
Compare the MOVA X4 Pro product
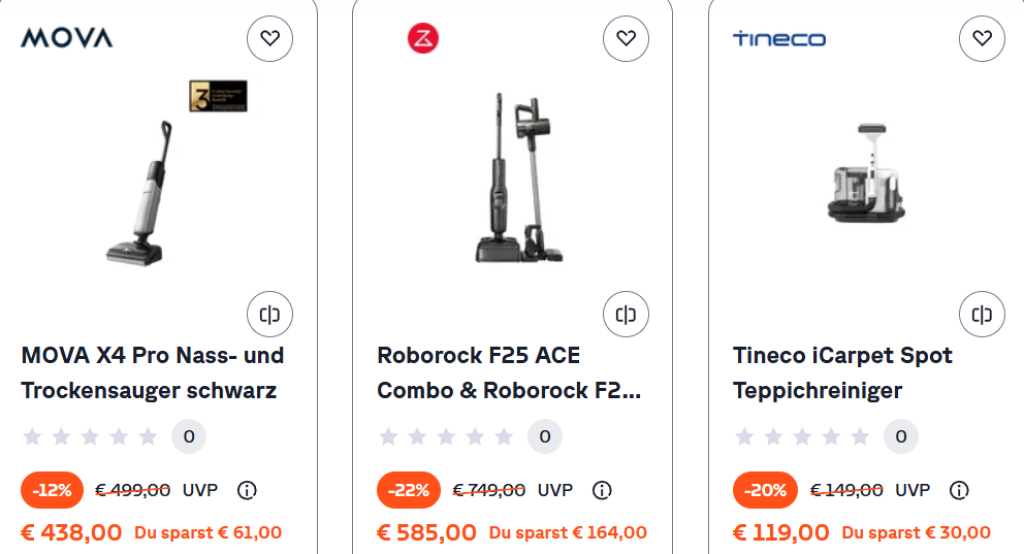click(270, 315)
